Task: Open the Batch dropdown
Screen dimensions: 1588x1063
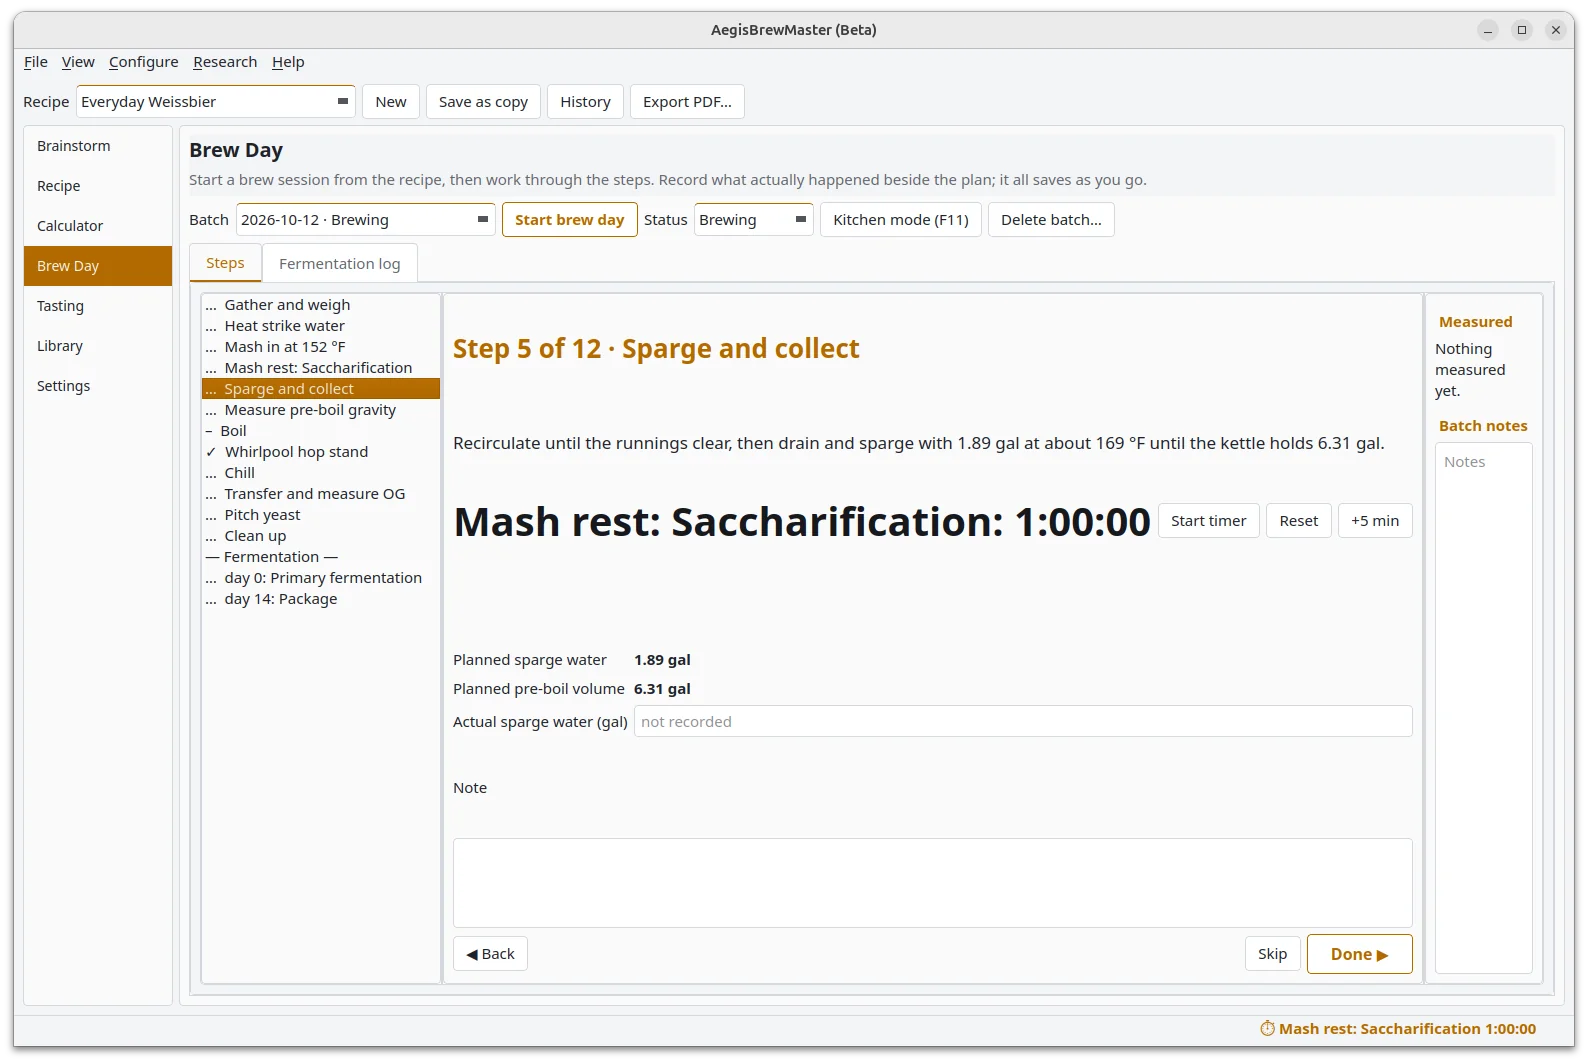Action: pyautogui.click(x=365, y=220)
